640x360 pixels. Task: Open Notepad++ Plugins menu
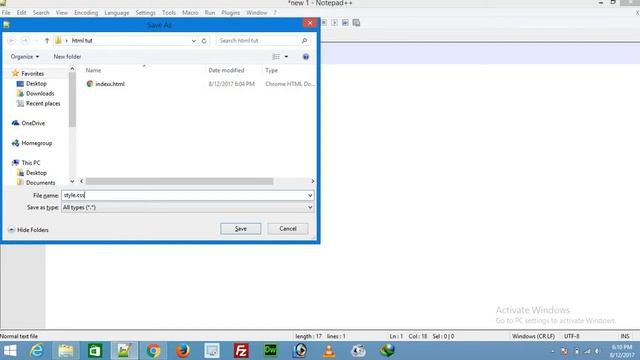pyautogui.click(x=231, y=13)
